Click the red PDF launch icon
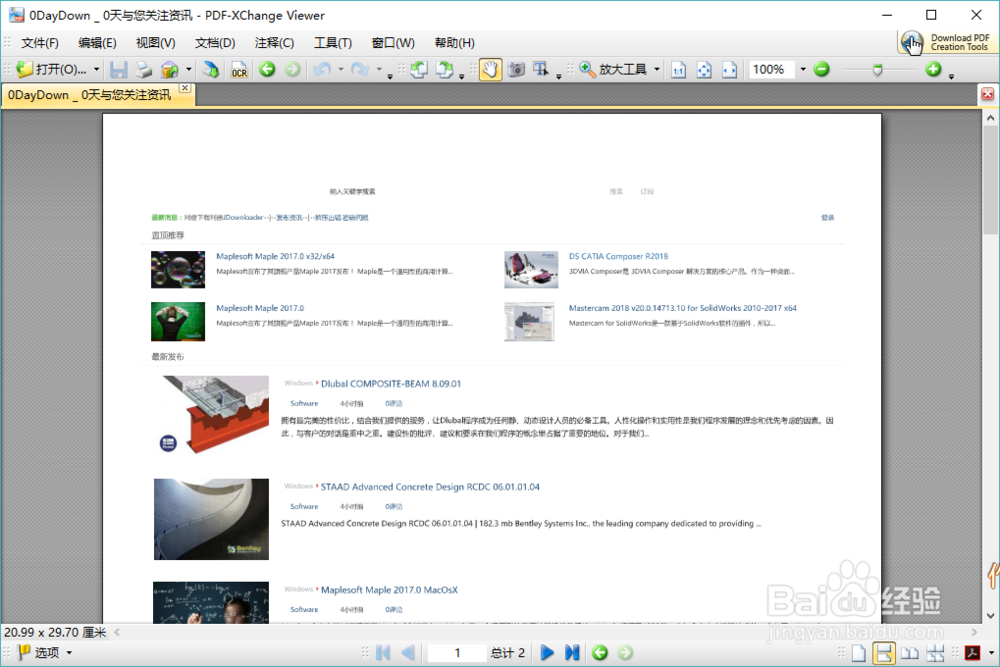The image size is (1000, 667). coord(973,652)
